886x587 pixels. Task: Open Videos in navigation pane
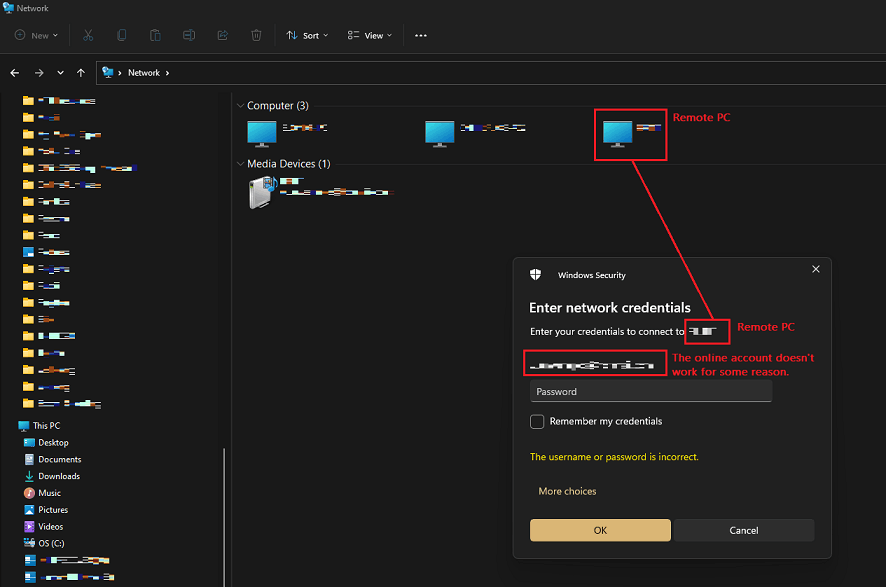[x=44, y=527]
